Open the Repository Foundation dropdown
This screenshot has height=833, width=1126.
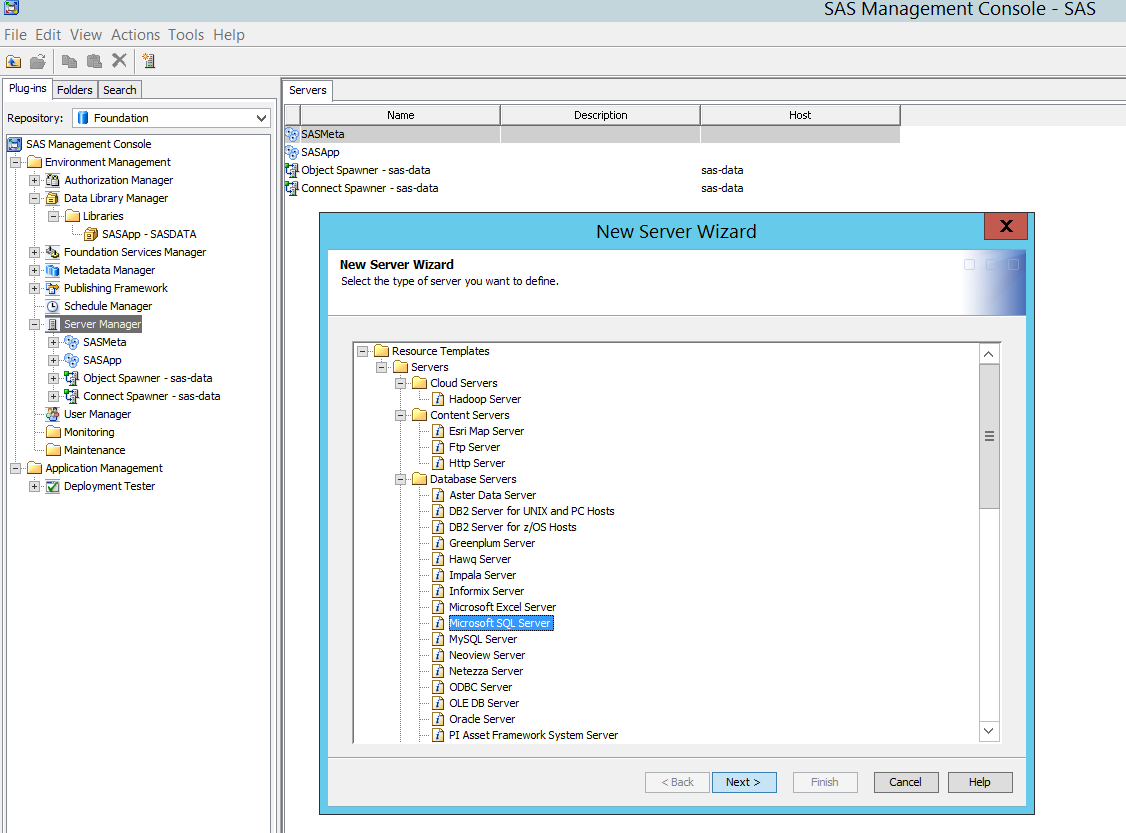pos(261,118)
